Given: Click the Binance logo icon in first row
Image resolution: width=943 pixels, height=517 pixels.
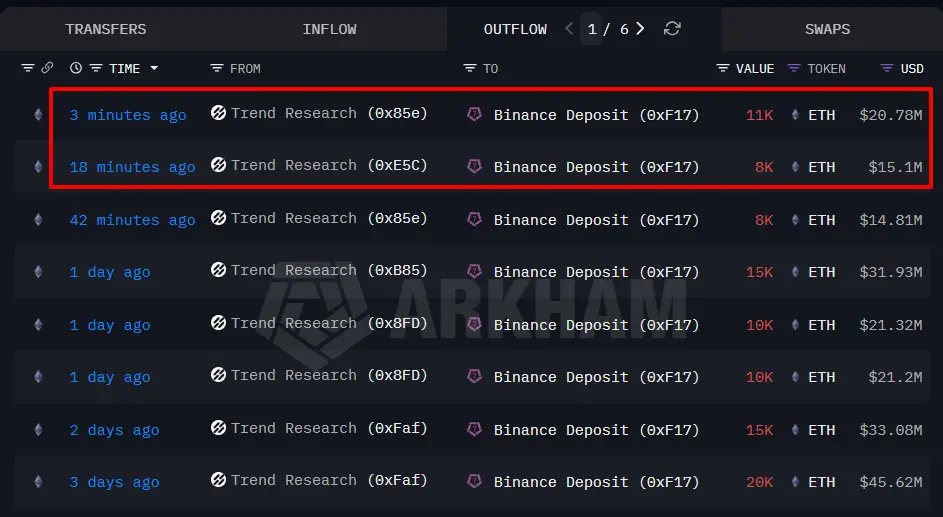Looking at the screenshot, I should (x=474, y=115).
